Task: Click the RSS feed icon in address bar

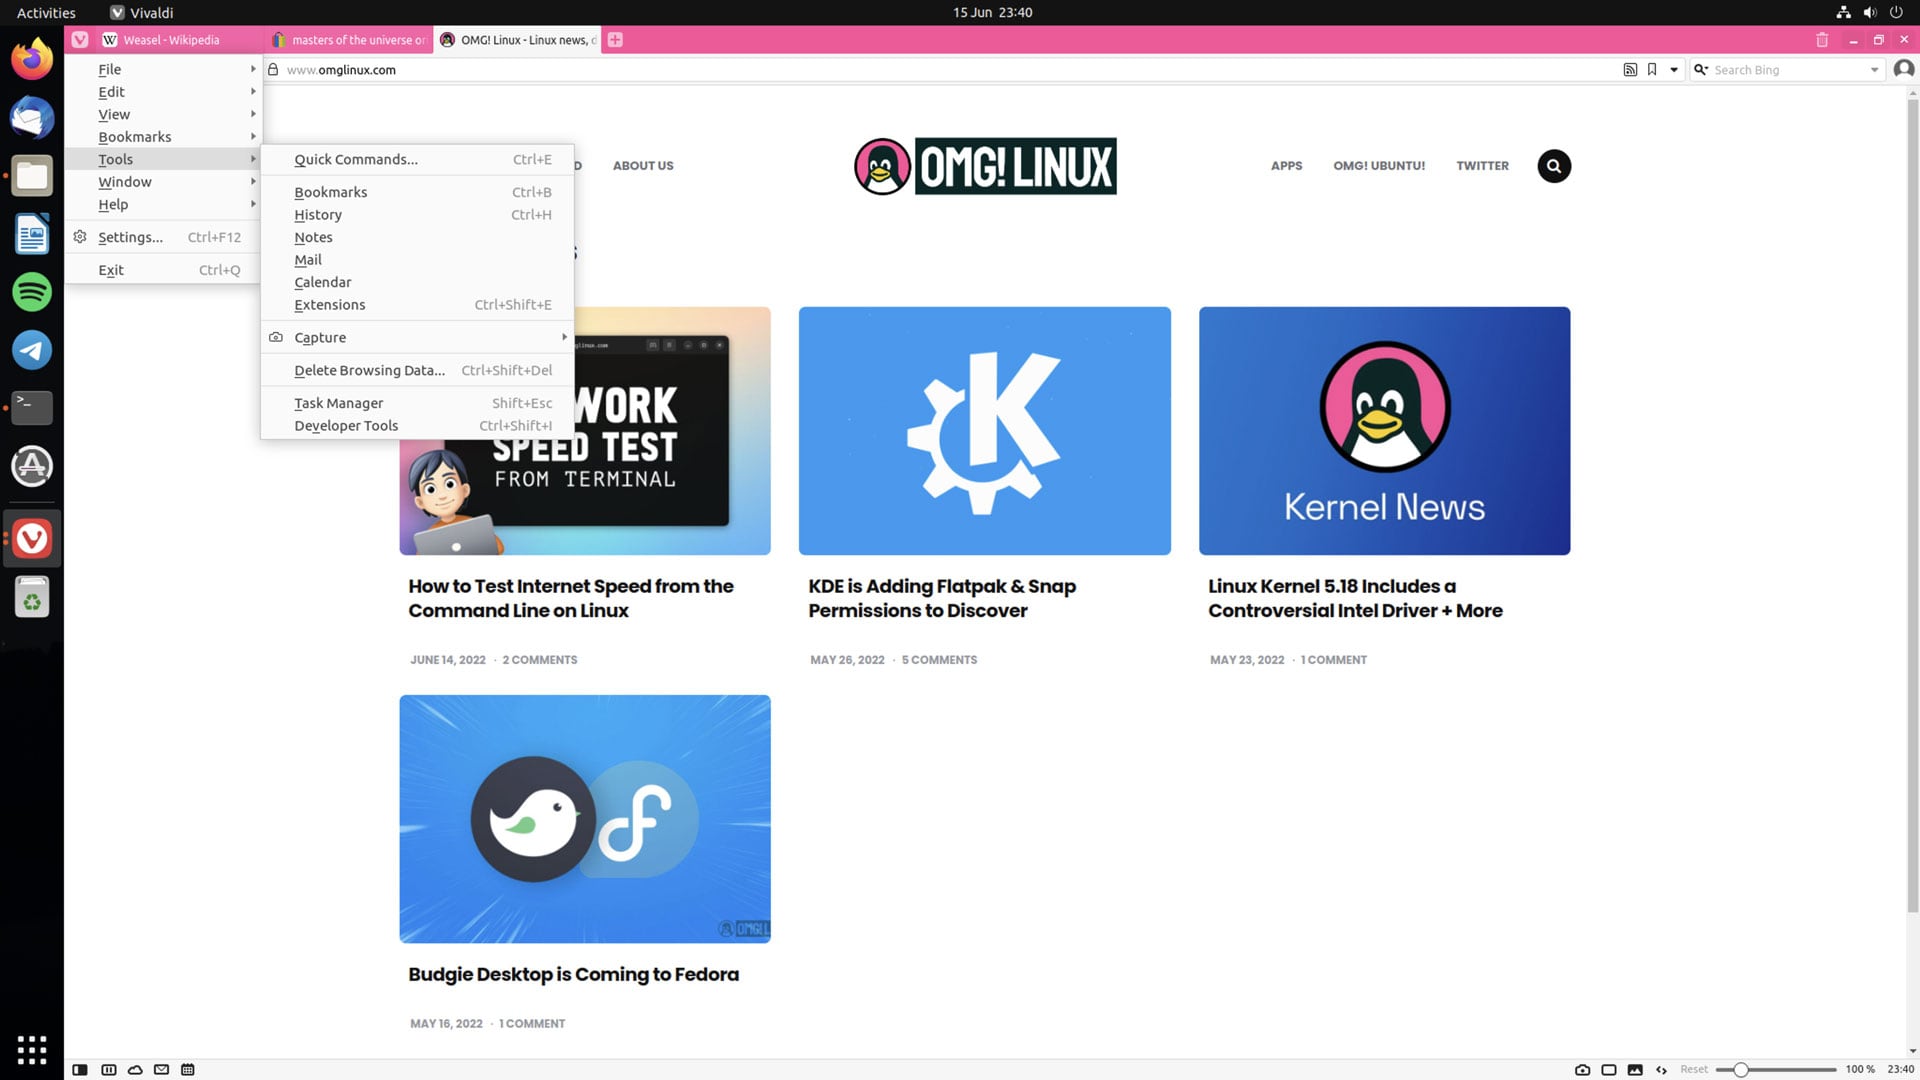Action: 1630,70
